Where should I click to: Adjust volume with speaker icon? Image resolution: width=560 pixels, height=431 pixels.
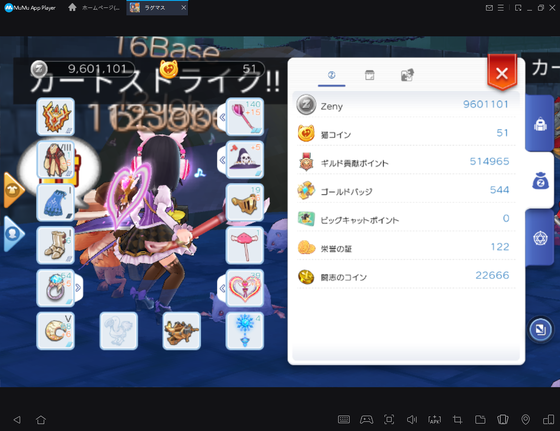point(412,420)
